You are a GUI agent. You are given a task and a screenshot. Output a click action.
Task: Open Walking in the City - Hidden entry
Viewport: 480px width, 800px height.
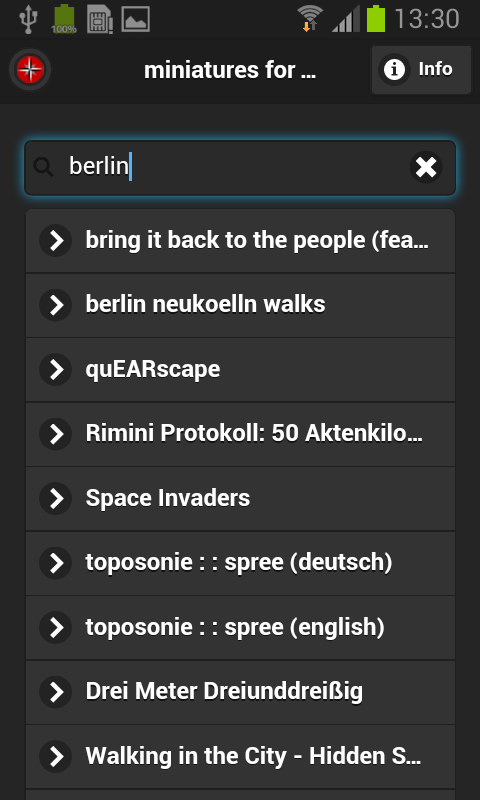pyautogui.click(x=240, y=756)
